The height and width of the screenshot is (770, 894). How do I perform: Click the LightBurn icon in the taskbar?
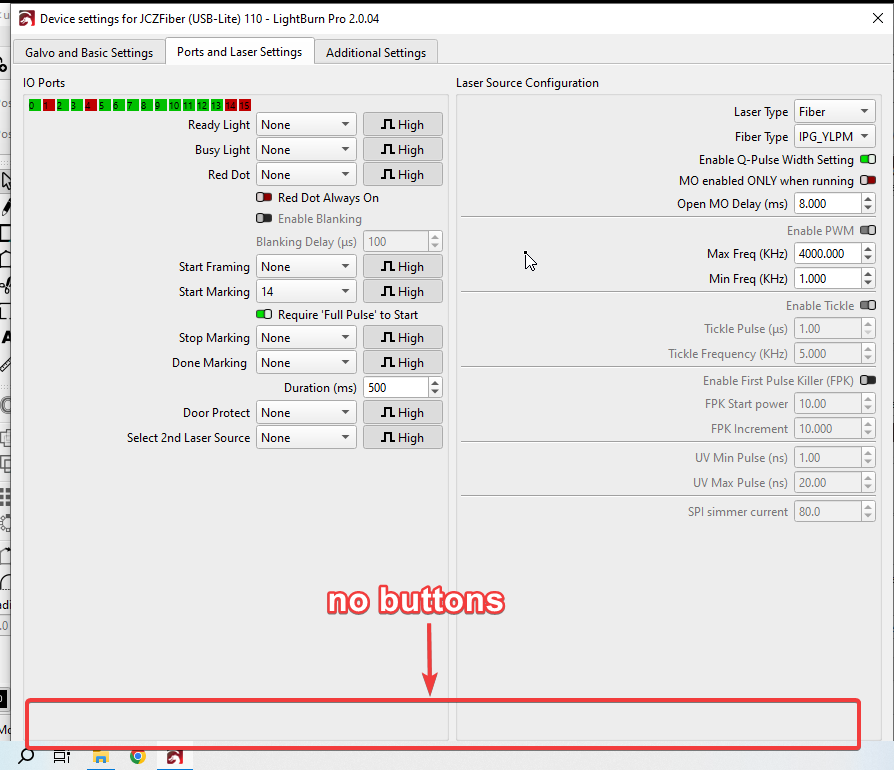pyautogui.click(x=175, y=757)
